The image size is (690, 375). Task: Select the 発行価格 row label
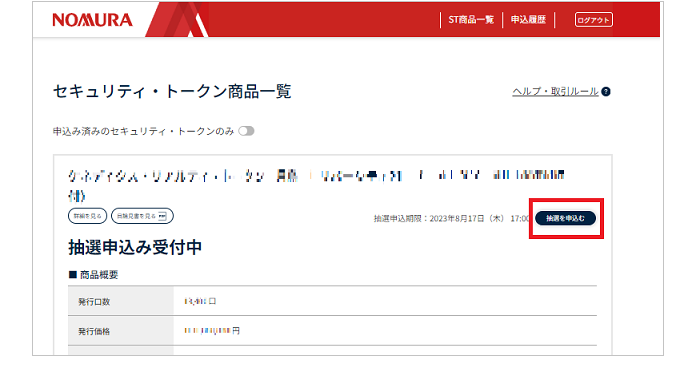(x=94, y=331)
